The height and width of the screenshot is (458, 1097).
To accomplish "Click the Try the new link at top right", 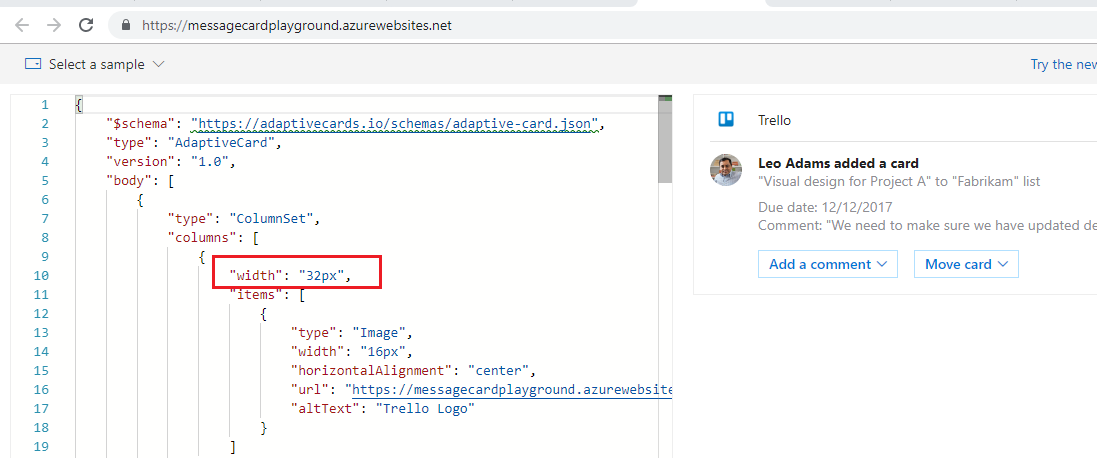I will click(x=1063, y=64).
